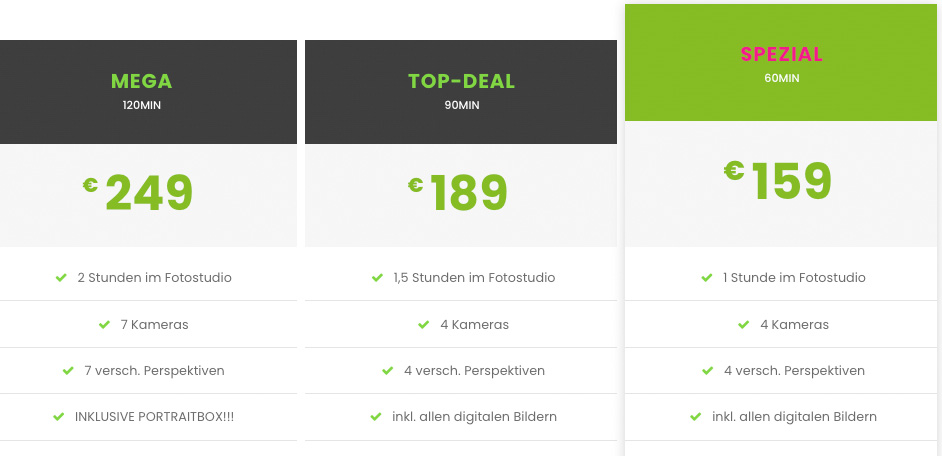The image size is (942, 456).
Task: Click 'inkl. allen digitalen Bildern' in TOP-DEAL
Action: tap(474, 417)
